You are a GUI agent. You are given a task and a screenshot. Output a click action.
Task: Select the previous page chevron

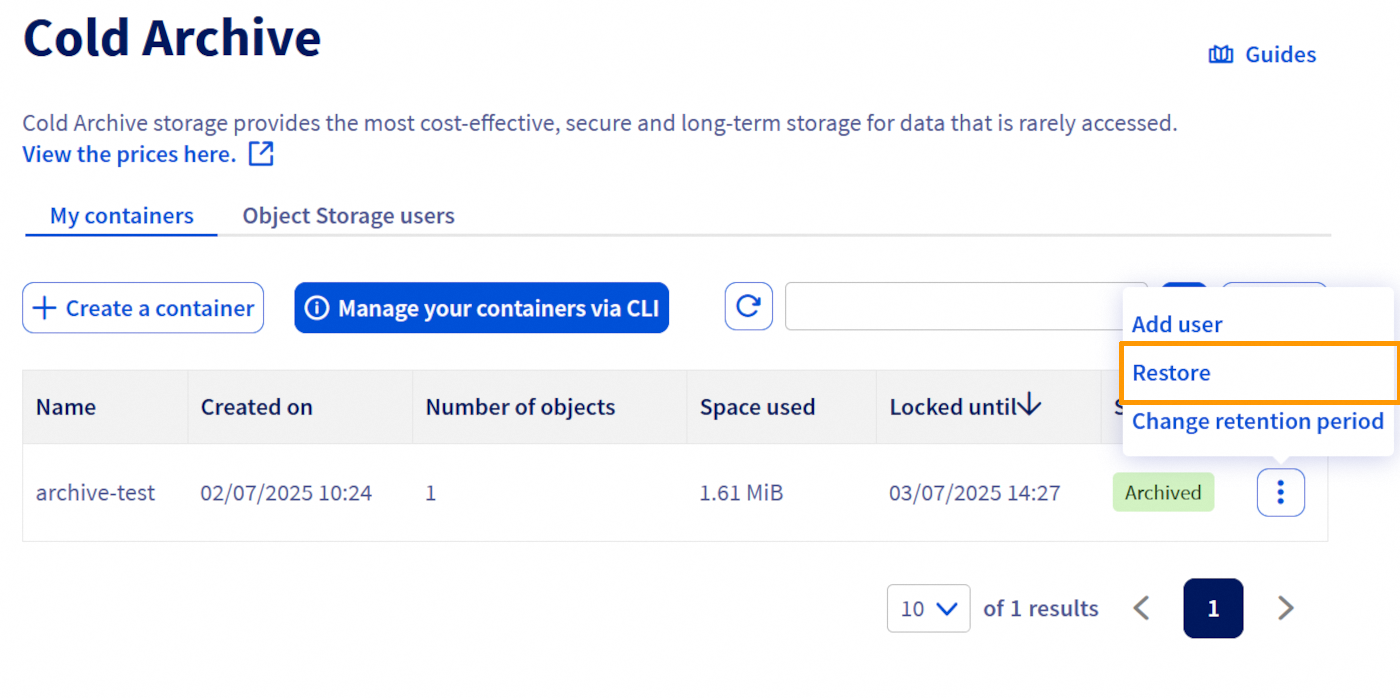pos(1141,608)
